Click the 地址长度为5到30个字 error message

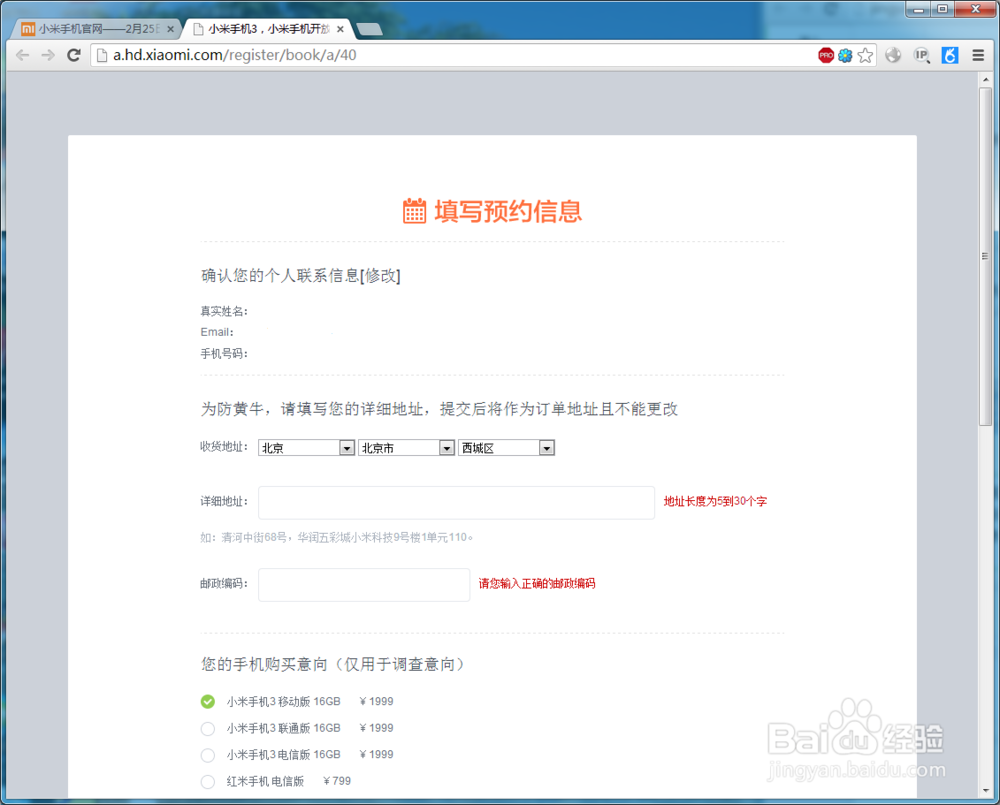715,501
